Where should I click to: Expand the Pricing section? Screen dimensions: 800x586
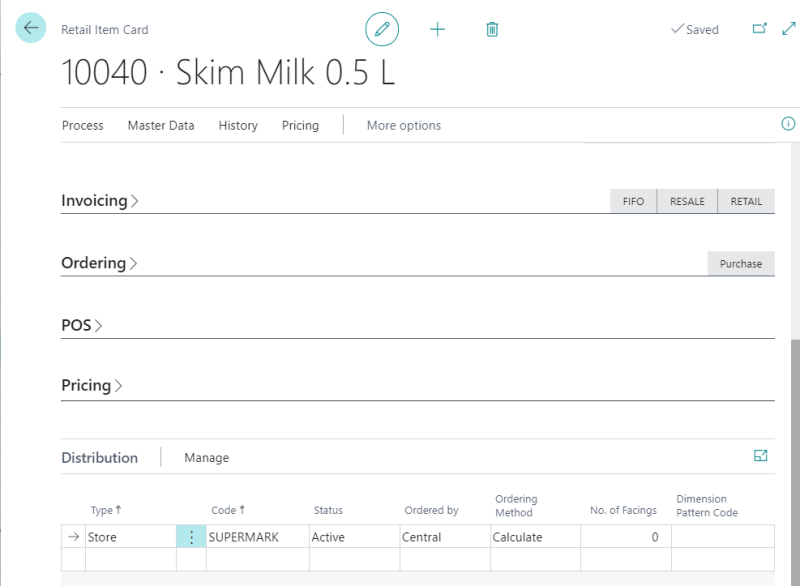click(x=89, y=385)
